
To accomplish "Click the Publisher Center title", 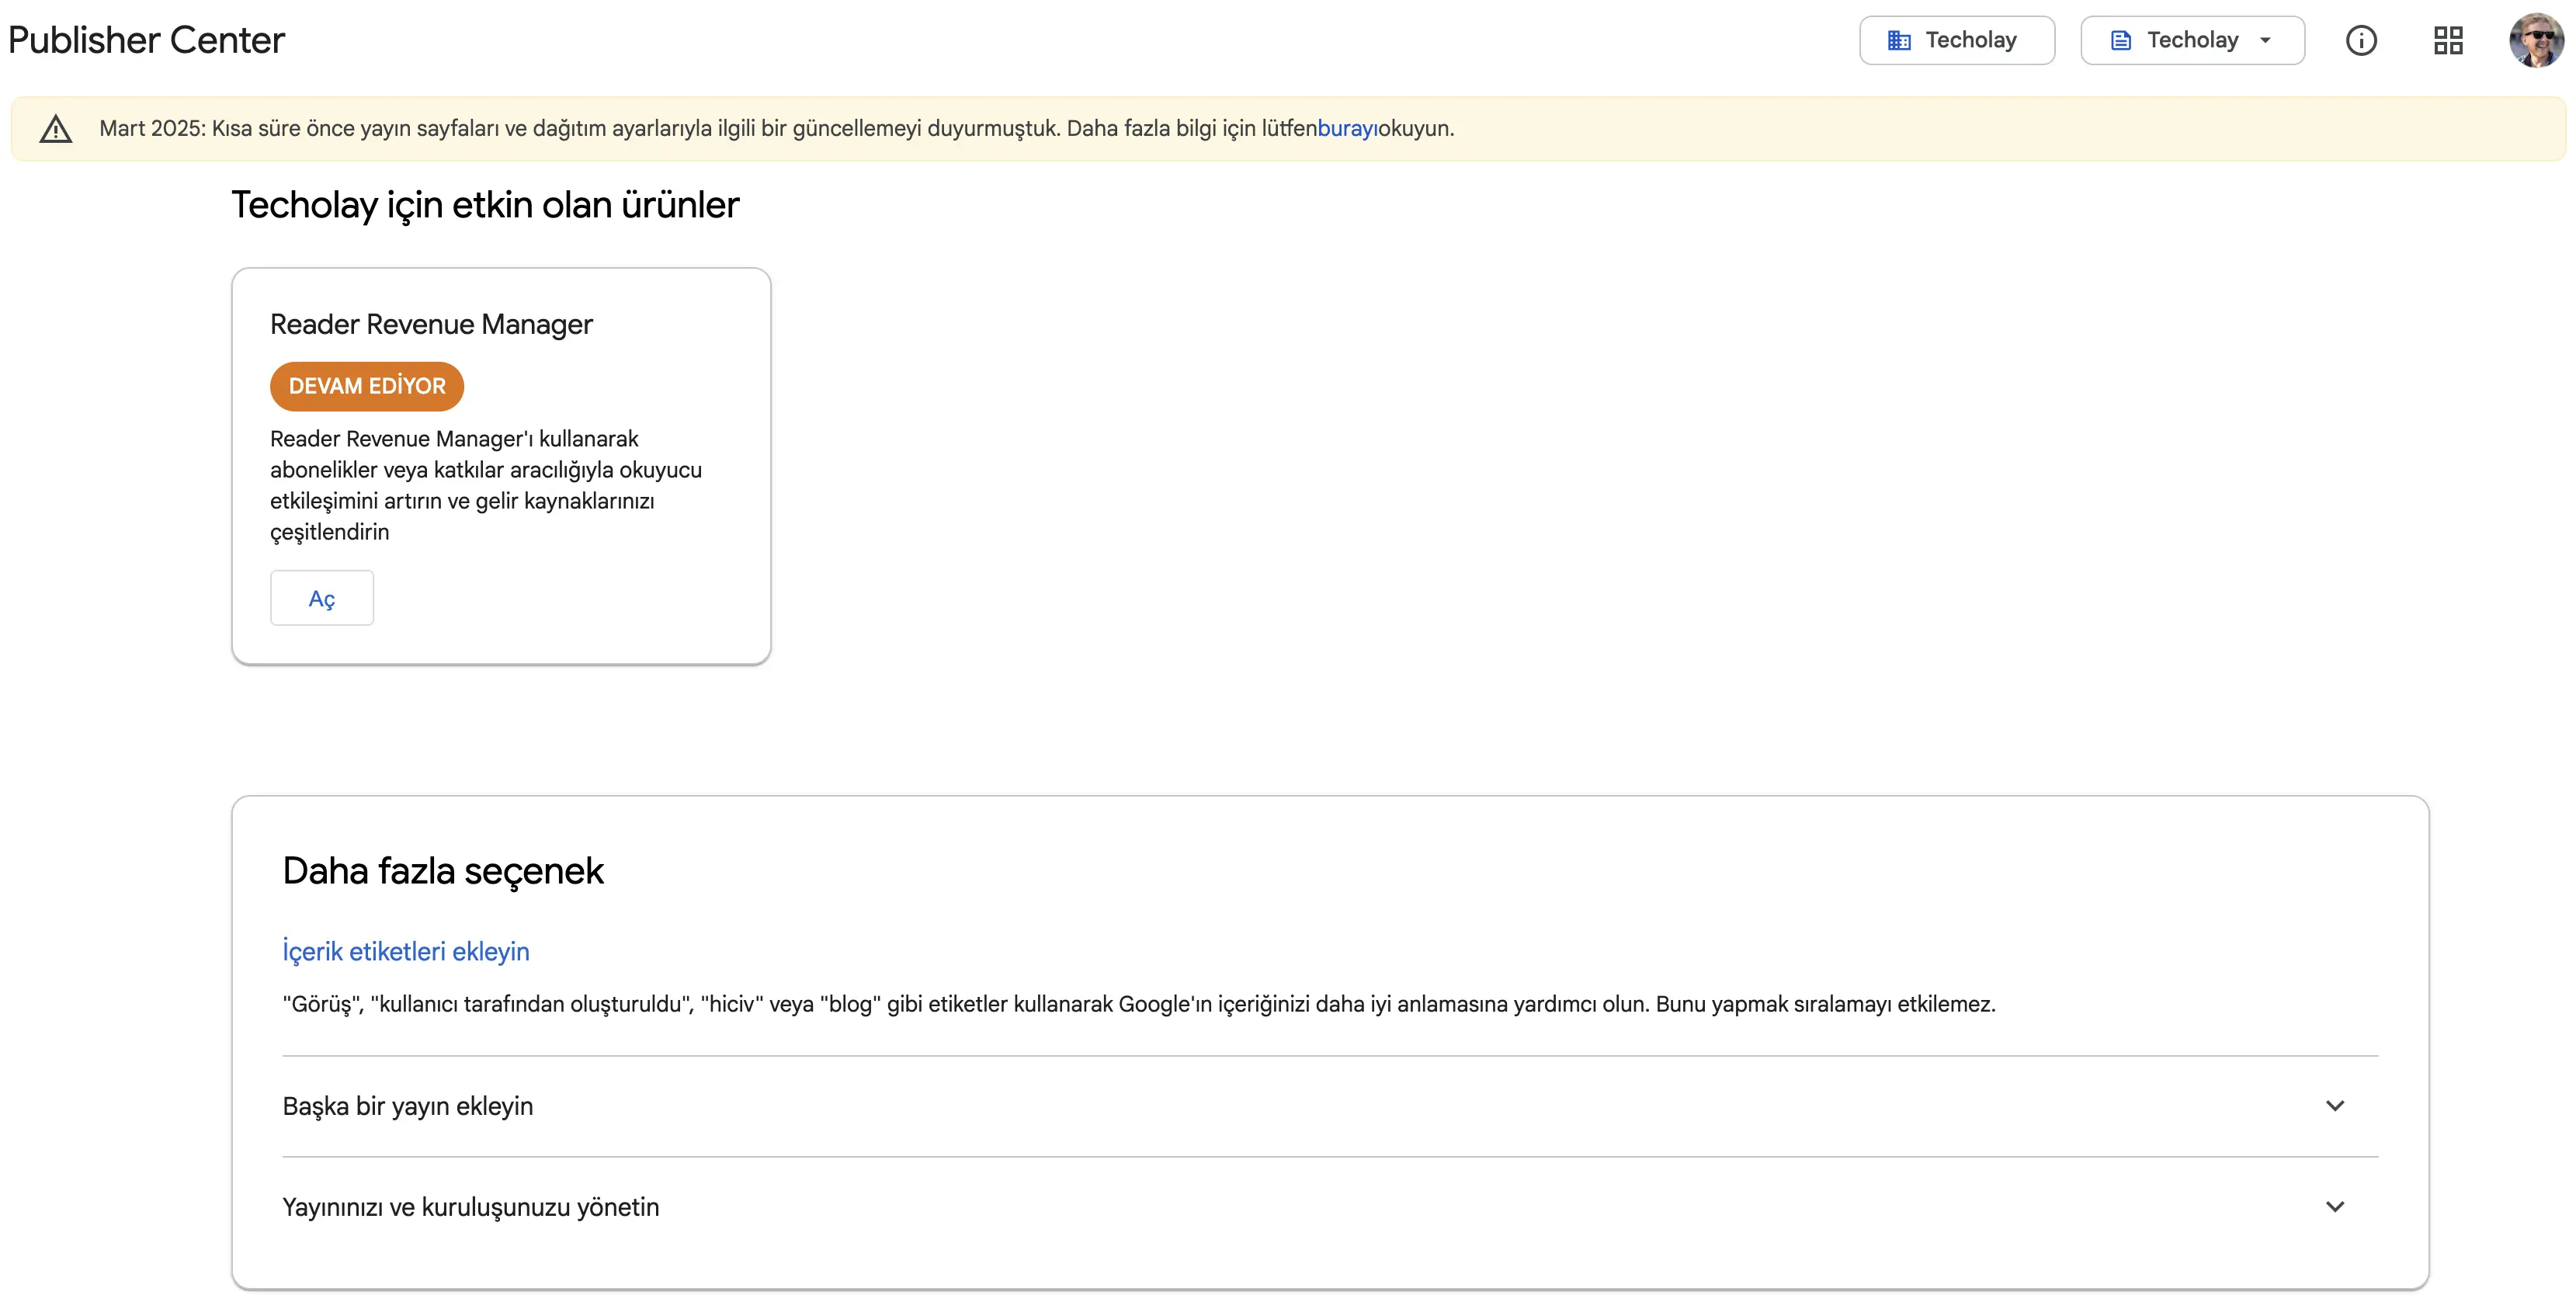I will (146, 40).
